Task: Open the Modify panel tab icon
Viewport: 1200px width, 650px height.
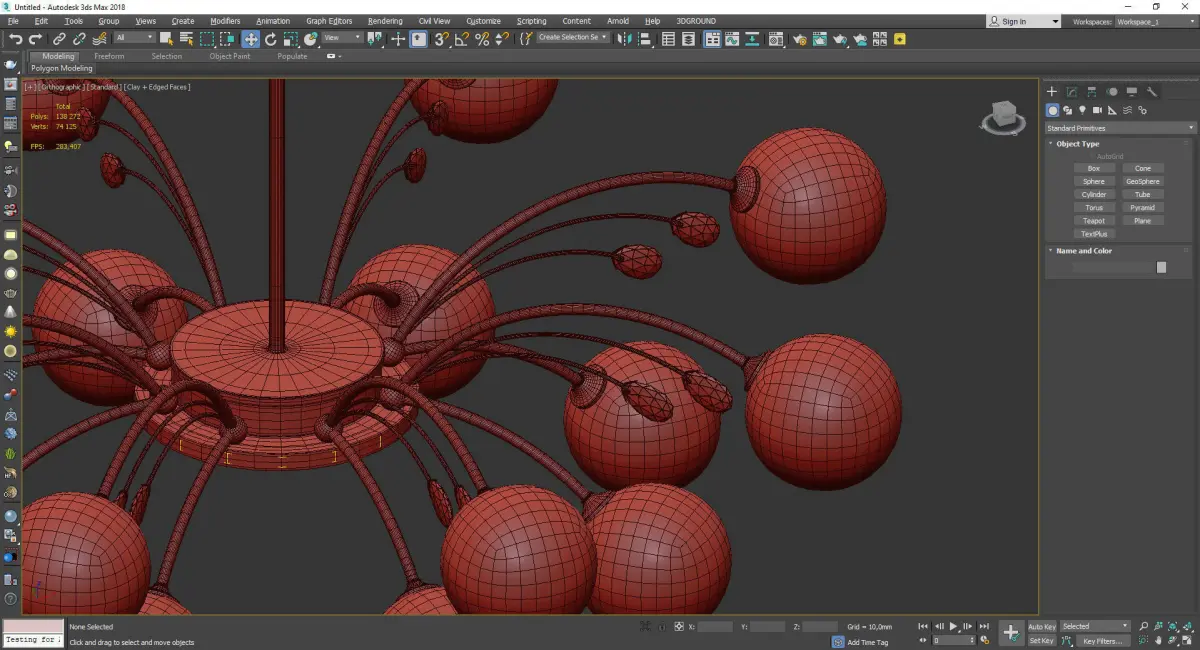Action: pyautogui.click(x=1072, y=92)
